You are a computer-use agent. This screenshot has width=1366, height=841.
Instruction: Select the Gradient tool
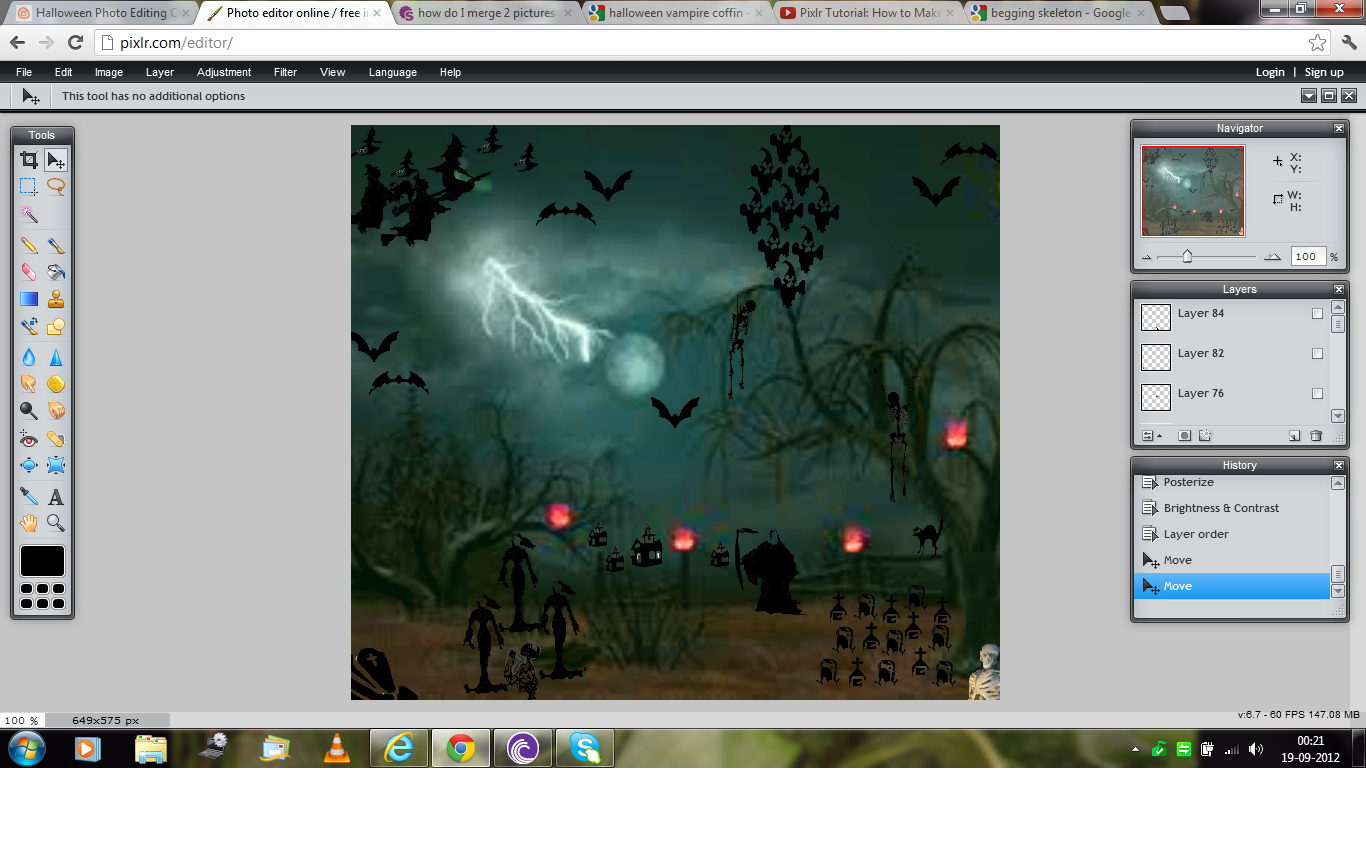[x=29, y=299]
